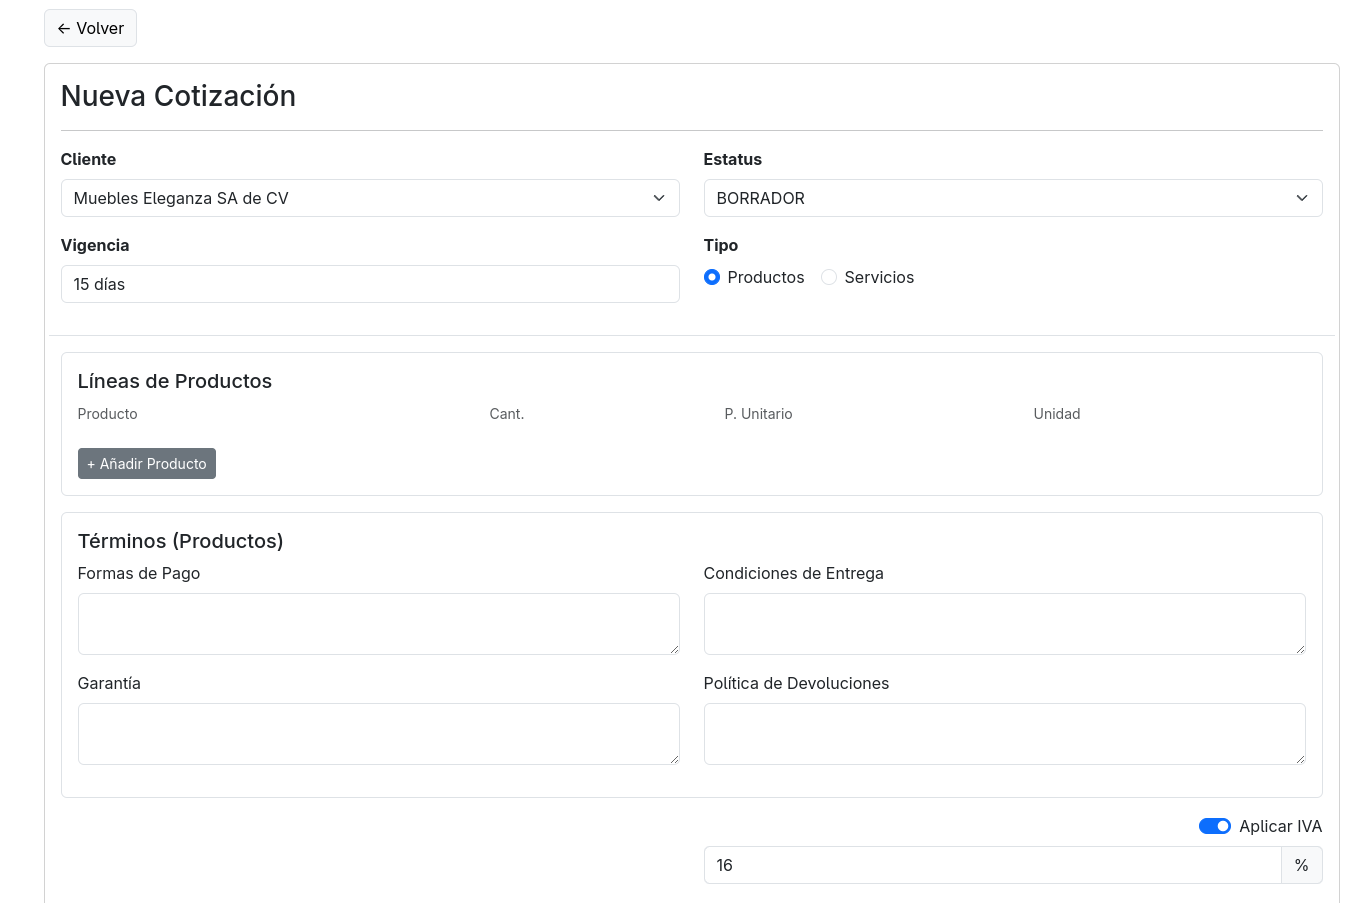Select the Productos radio option

(712, 277)
